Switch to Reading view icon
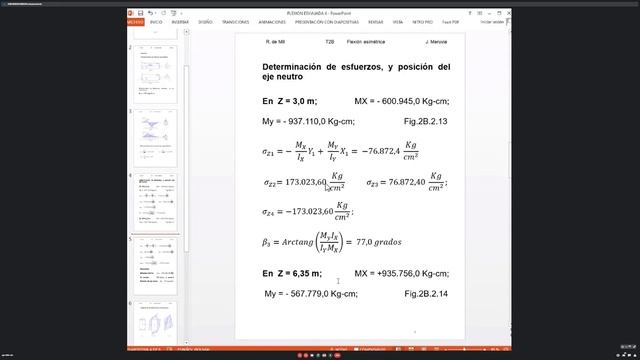The height and width of the screenshot is (360, 640). click(424, 349)
